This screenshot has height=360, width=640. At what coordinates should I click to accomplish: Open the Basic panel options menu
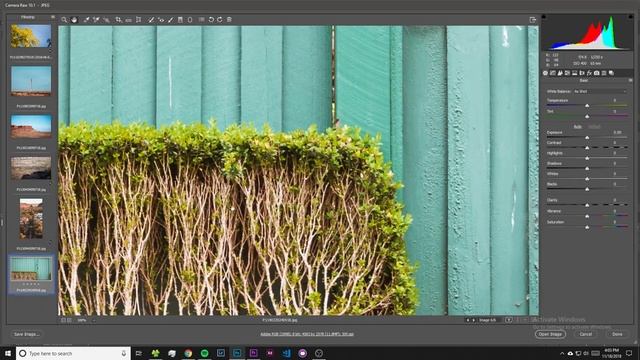pos(631,80)
